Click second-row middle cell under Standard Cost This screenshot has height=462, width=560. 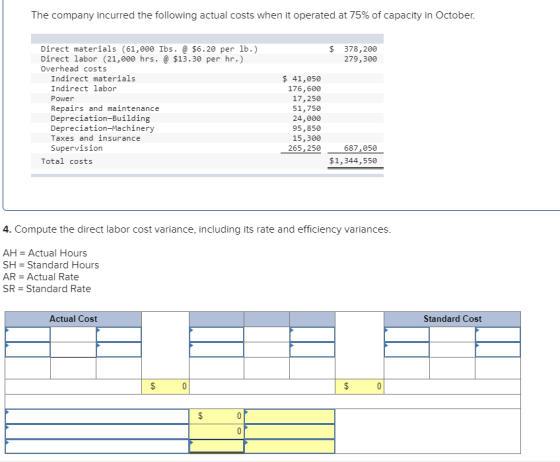[x=452, y=350]
